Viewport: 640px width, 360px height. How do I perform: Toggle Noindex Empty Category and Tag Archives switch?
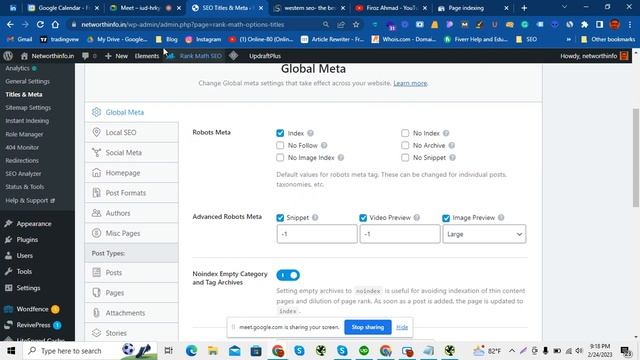pos(288,275)
